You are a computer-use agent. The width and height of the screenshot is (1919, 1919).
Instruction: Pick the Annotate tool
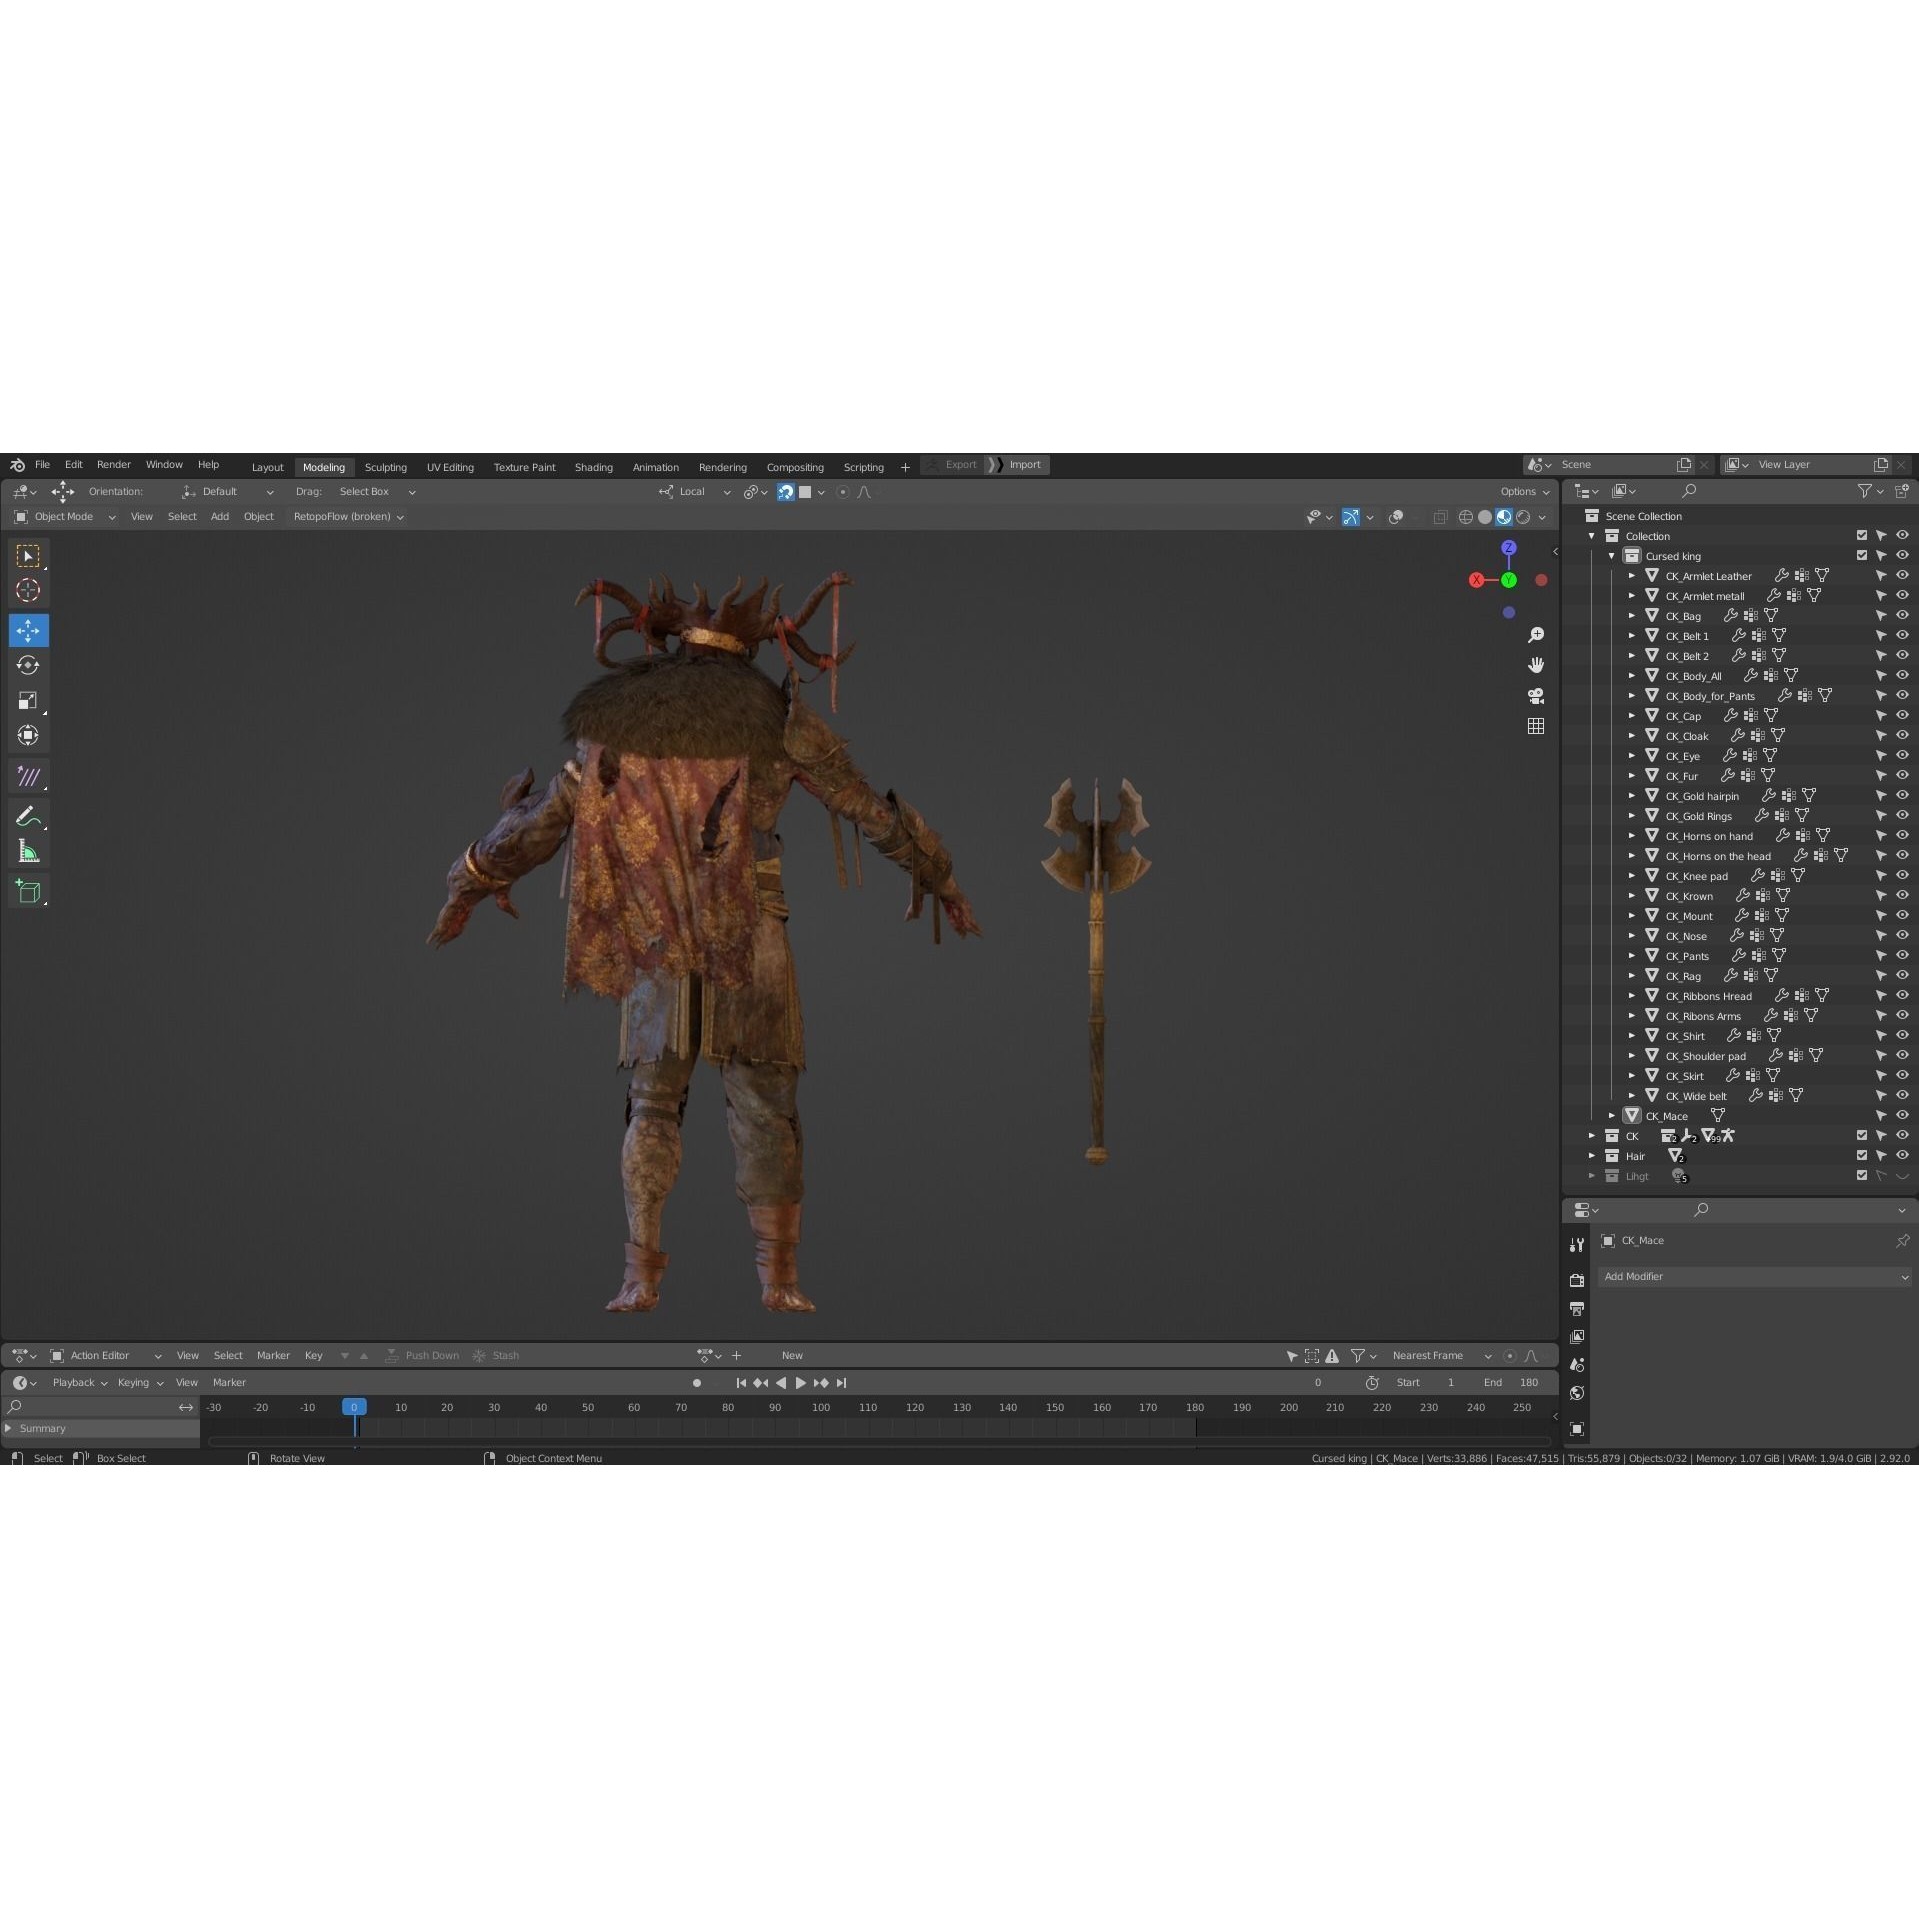point(28,816)
